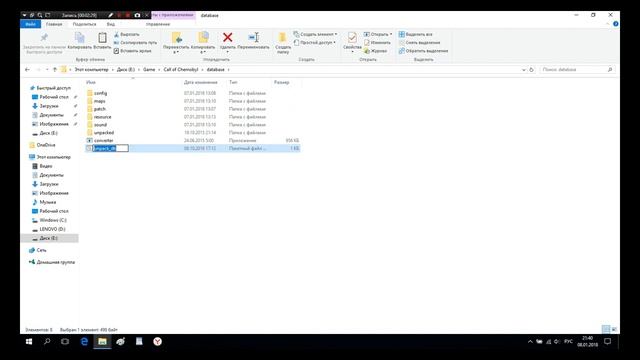Switch to large icons view layout button
Screen dimensions: 640x360
click(614, 329)
